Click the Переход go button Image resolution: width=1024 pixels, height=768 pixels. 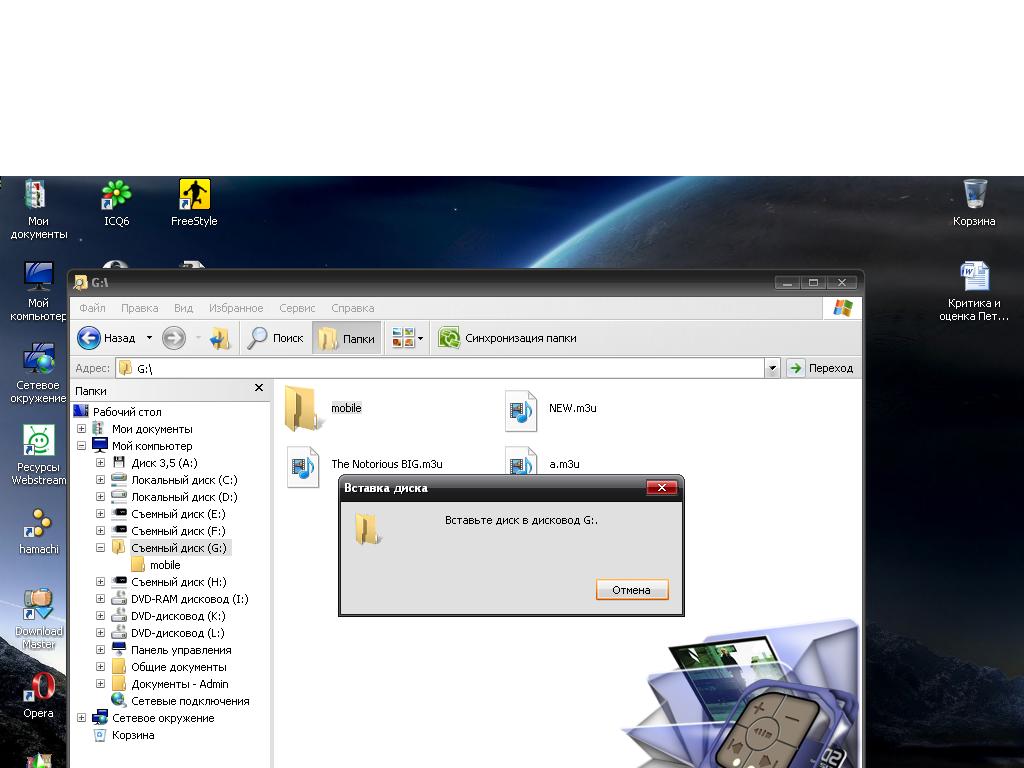coord(821,368)
